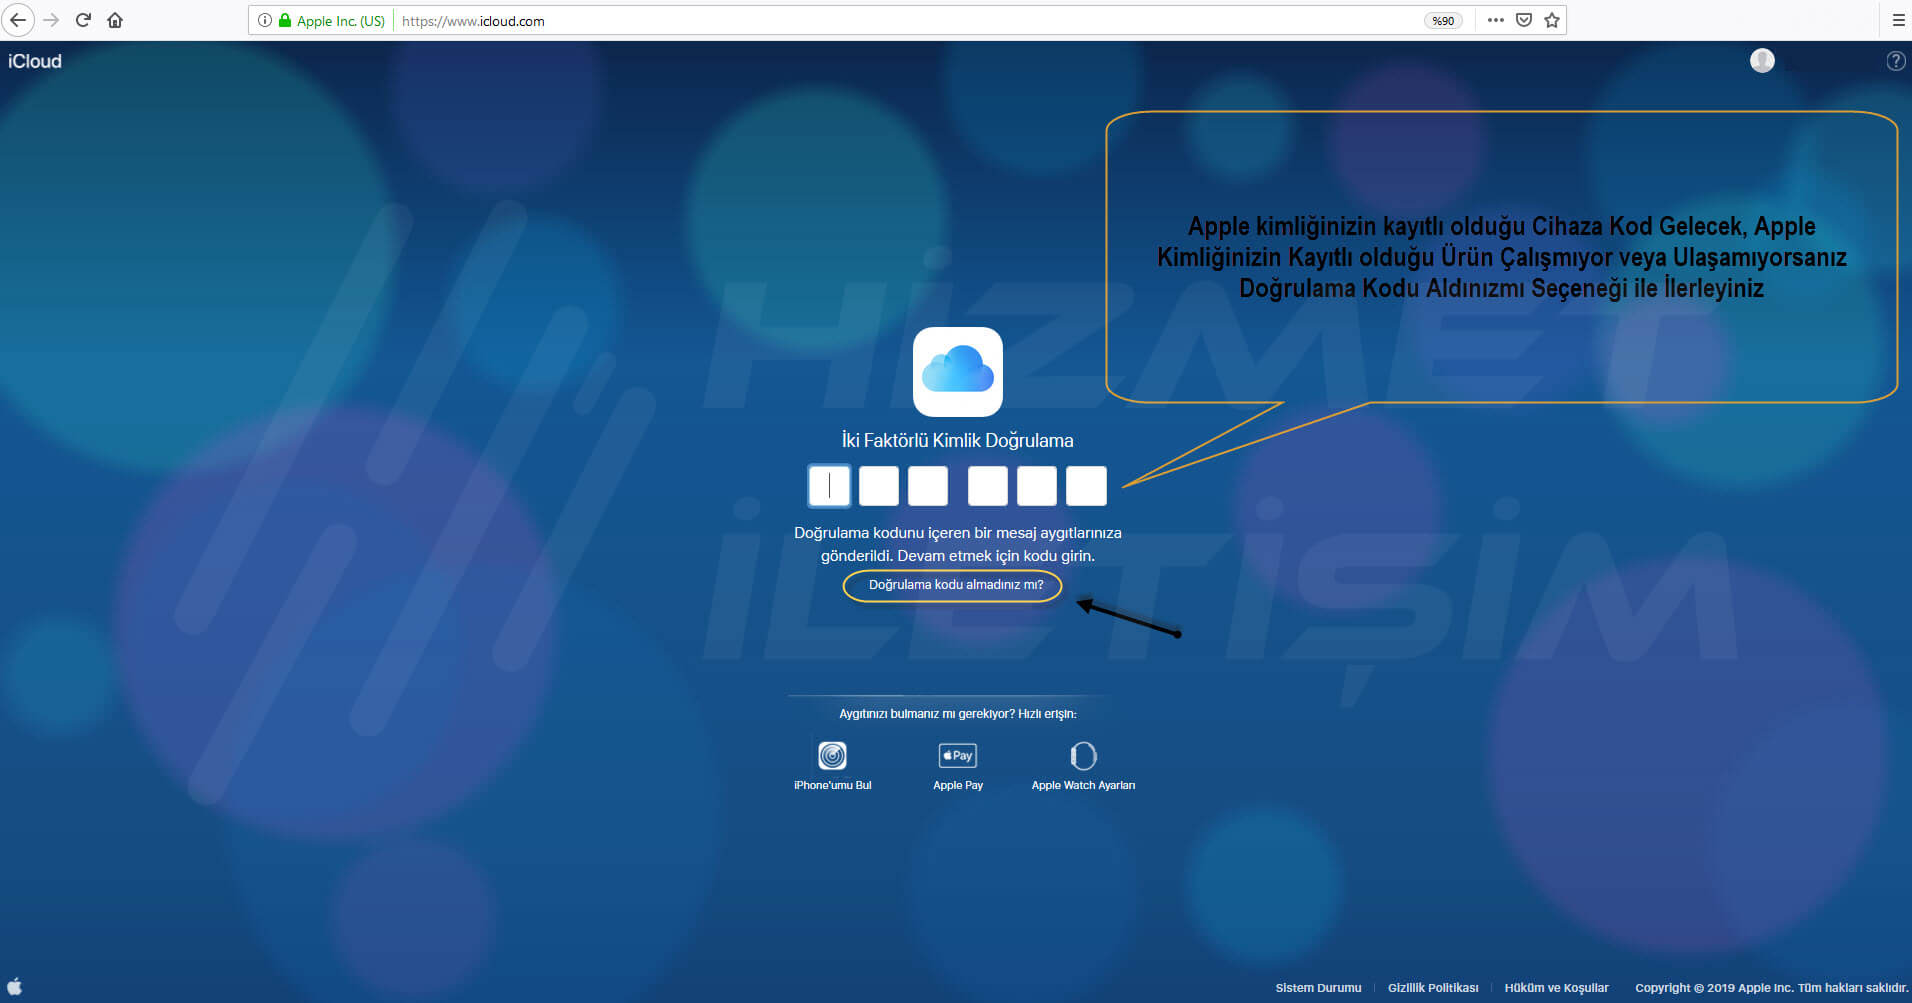Open the Apple Pay icon
The height and width of the screenshot is (1003, 1912).
coord(957,756)
